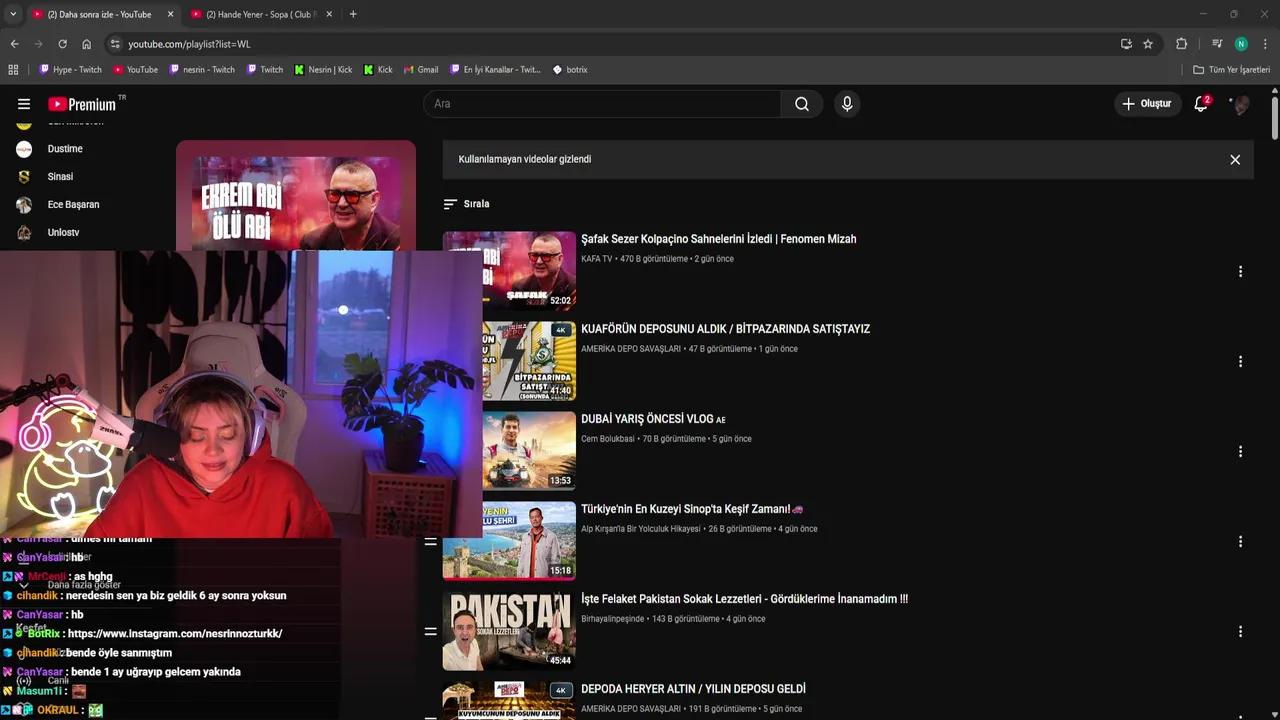This screenshot has height=720, width=1280.
Task: Open the media control toolbar icon
Action: pyautogui.click(x=1217, y=44)
